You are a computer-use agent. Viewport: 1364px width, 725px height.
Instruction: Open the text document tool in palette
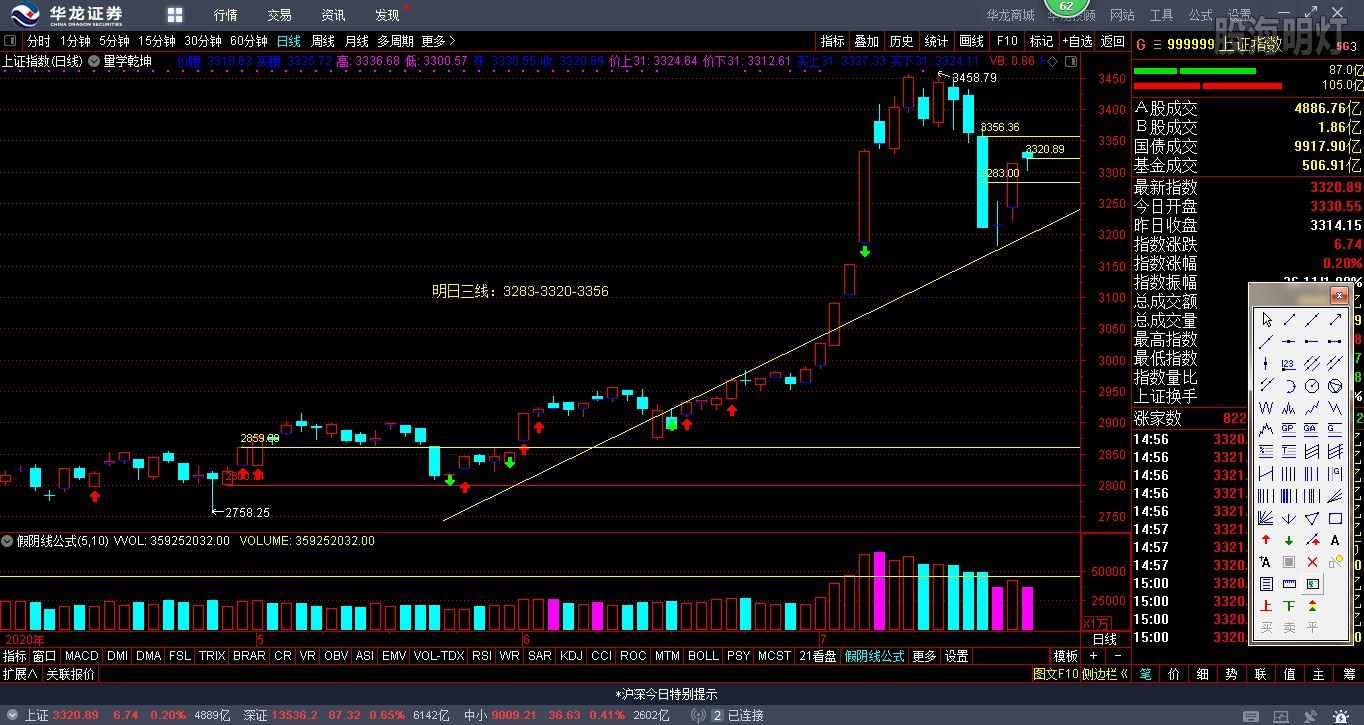[1267, 584]
